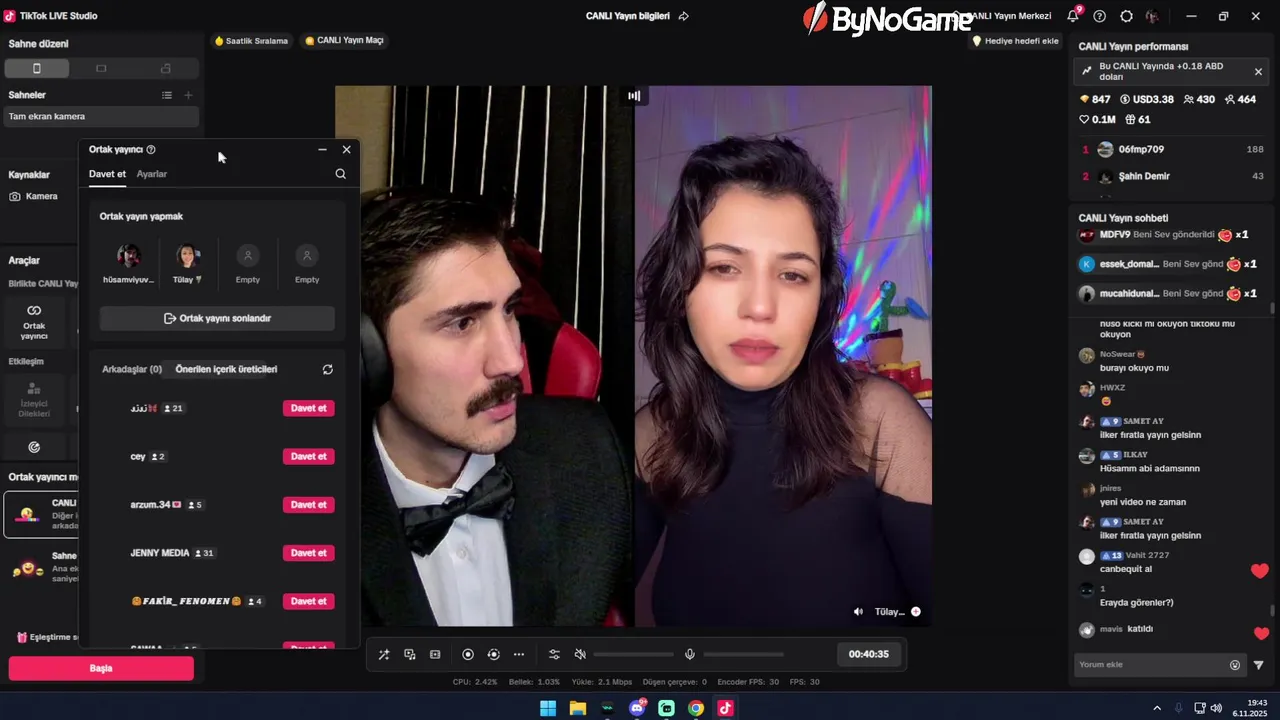This screenshot has width=1280, height=720.
Task: Select the landscape scene layout
Action: (x=101, y=68)
